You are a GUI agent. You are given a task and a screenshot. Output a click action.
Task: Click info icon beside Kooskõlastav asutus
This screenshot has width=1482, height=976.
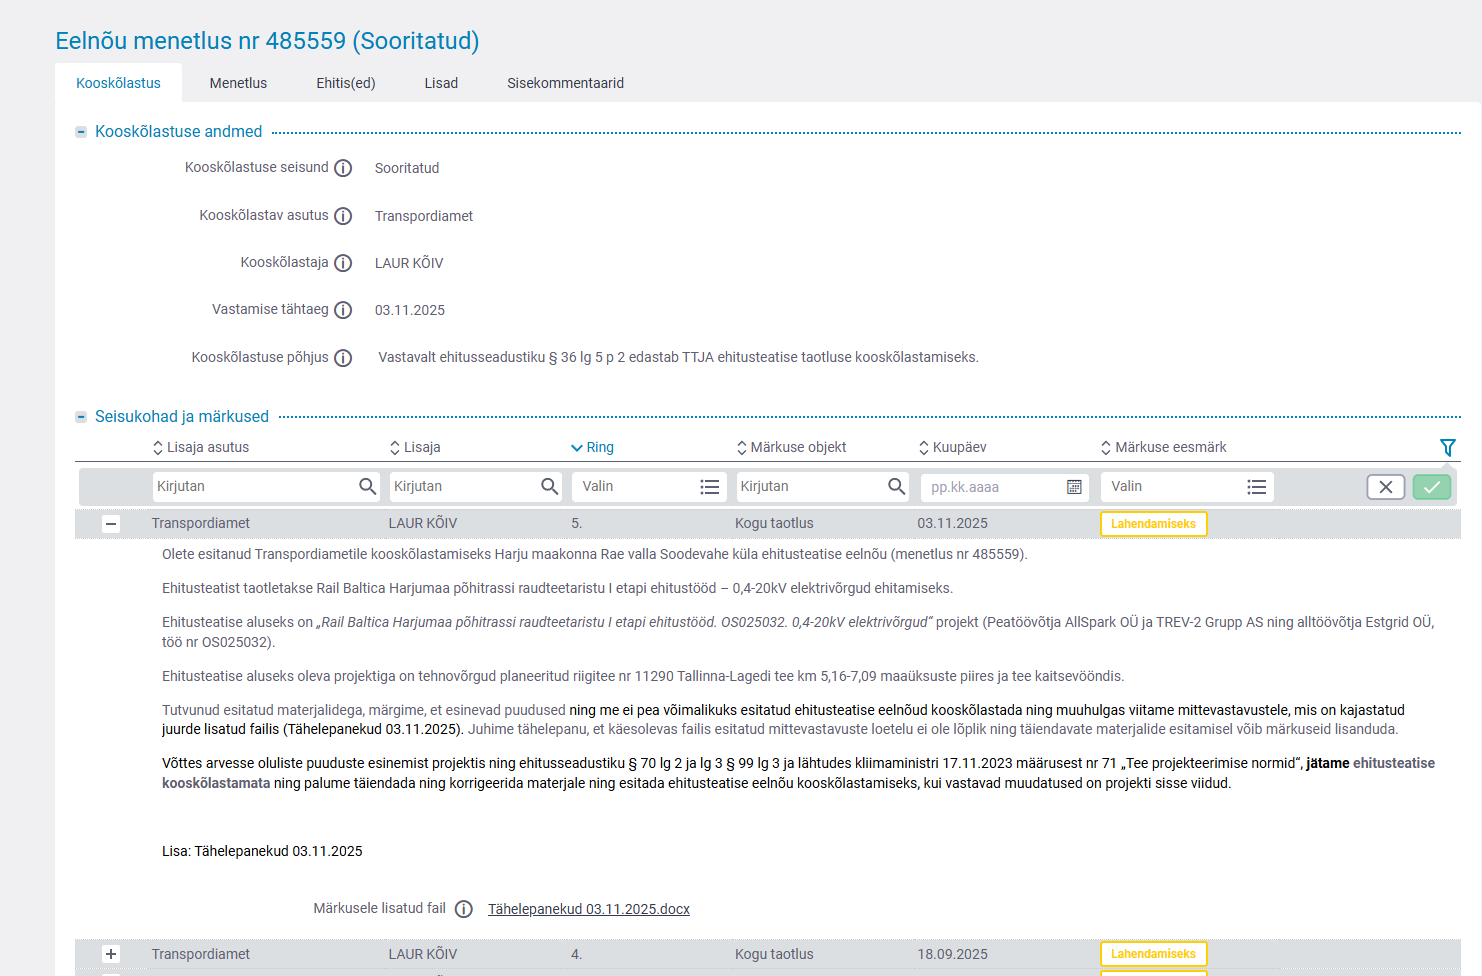point(343,216)
